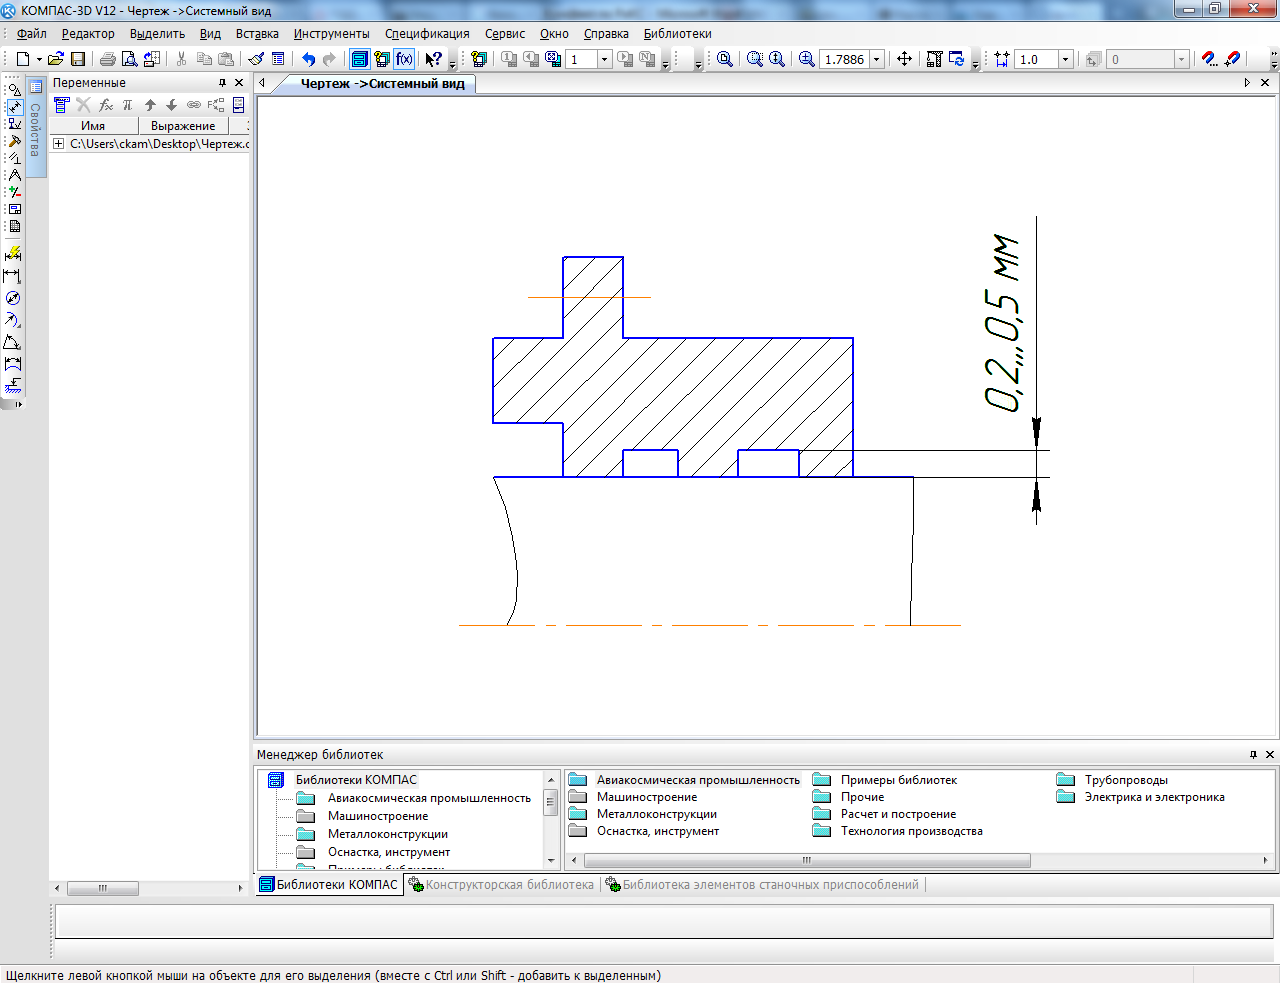Select Металлоконструкции in the library tree
1280x984 pixels.
tap(388, 834)
